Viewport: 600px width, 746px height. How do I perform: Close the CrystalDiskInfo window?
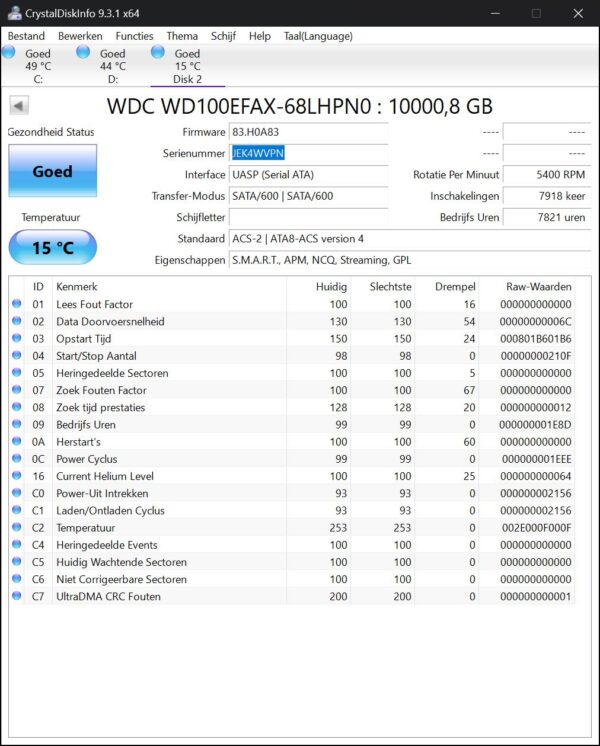[578, 13]
